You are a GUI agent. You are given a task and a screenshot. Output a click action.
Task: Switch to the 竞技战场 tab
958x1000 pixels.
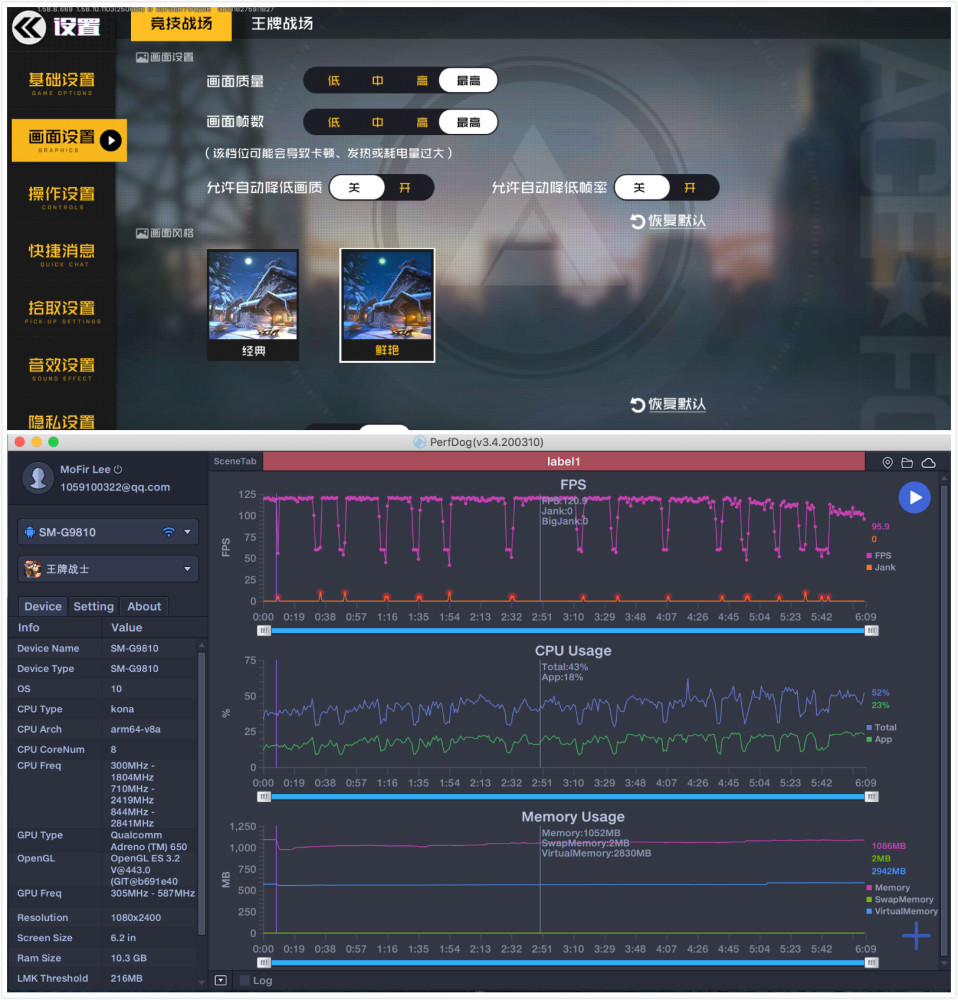(x=181, y=24)
